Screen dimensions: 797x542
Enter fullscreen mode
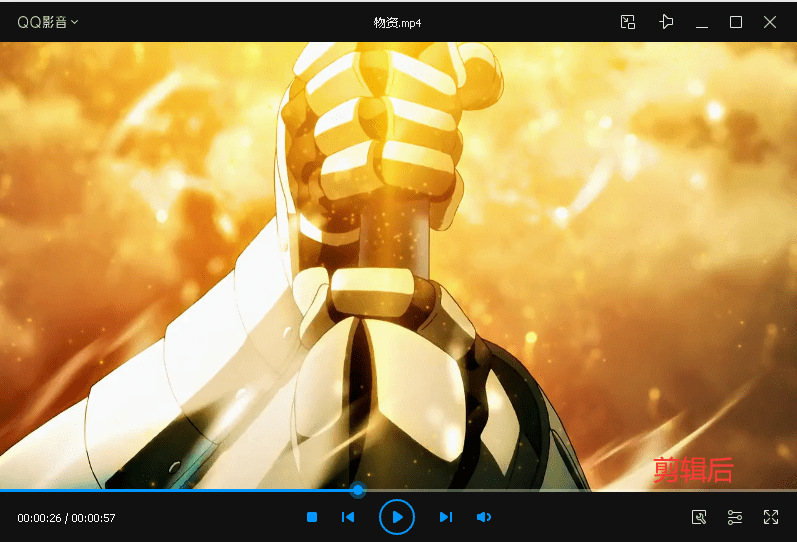(771, 517)
